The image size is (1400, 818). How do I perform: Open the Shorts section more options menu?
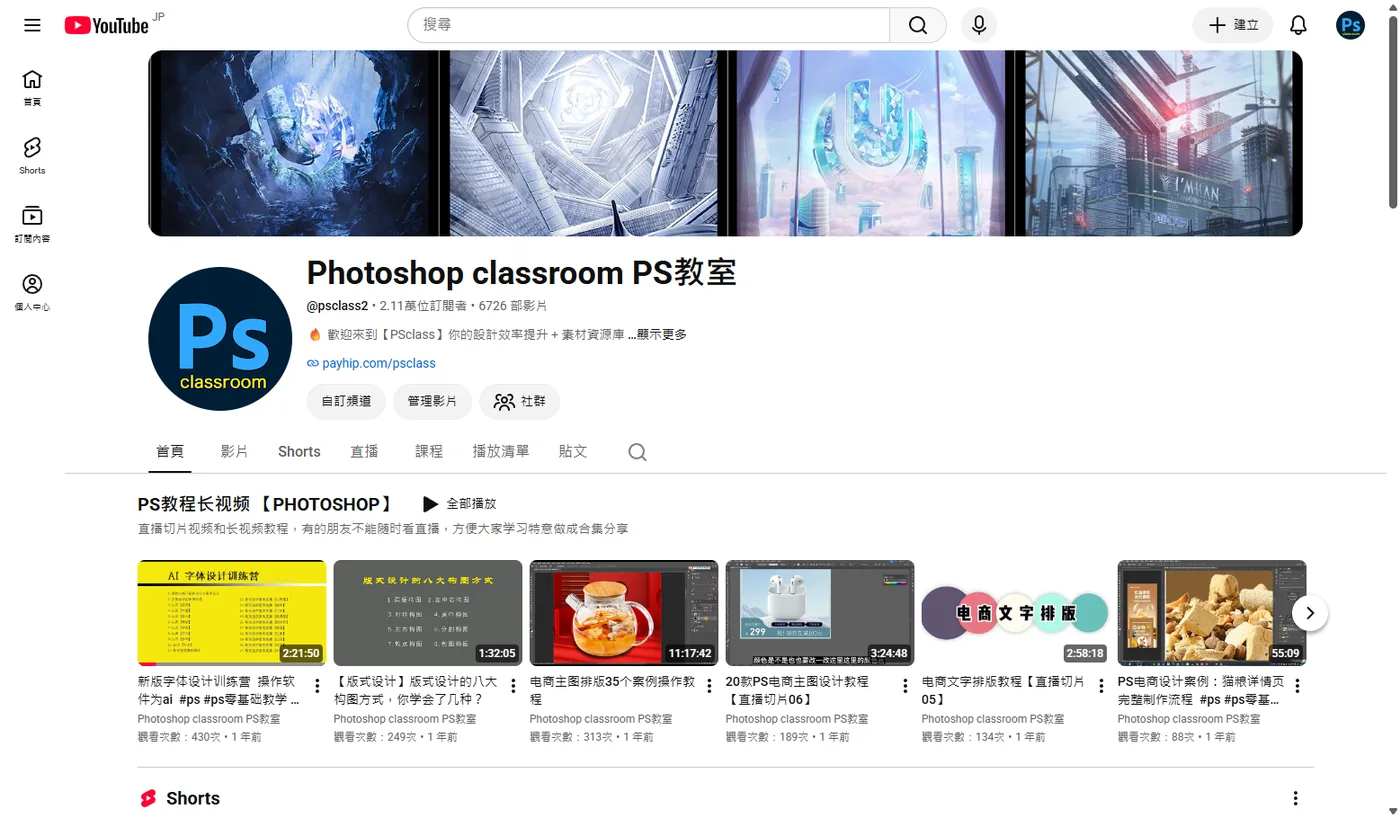click(1295, 798)
